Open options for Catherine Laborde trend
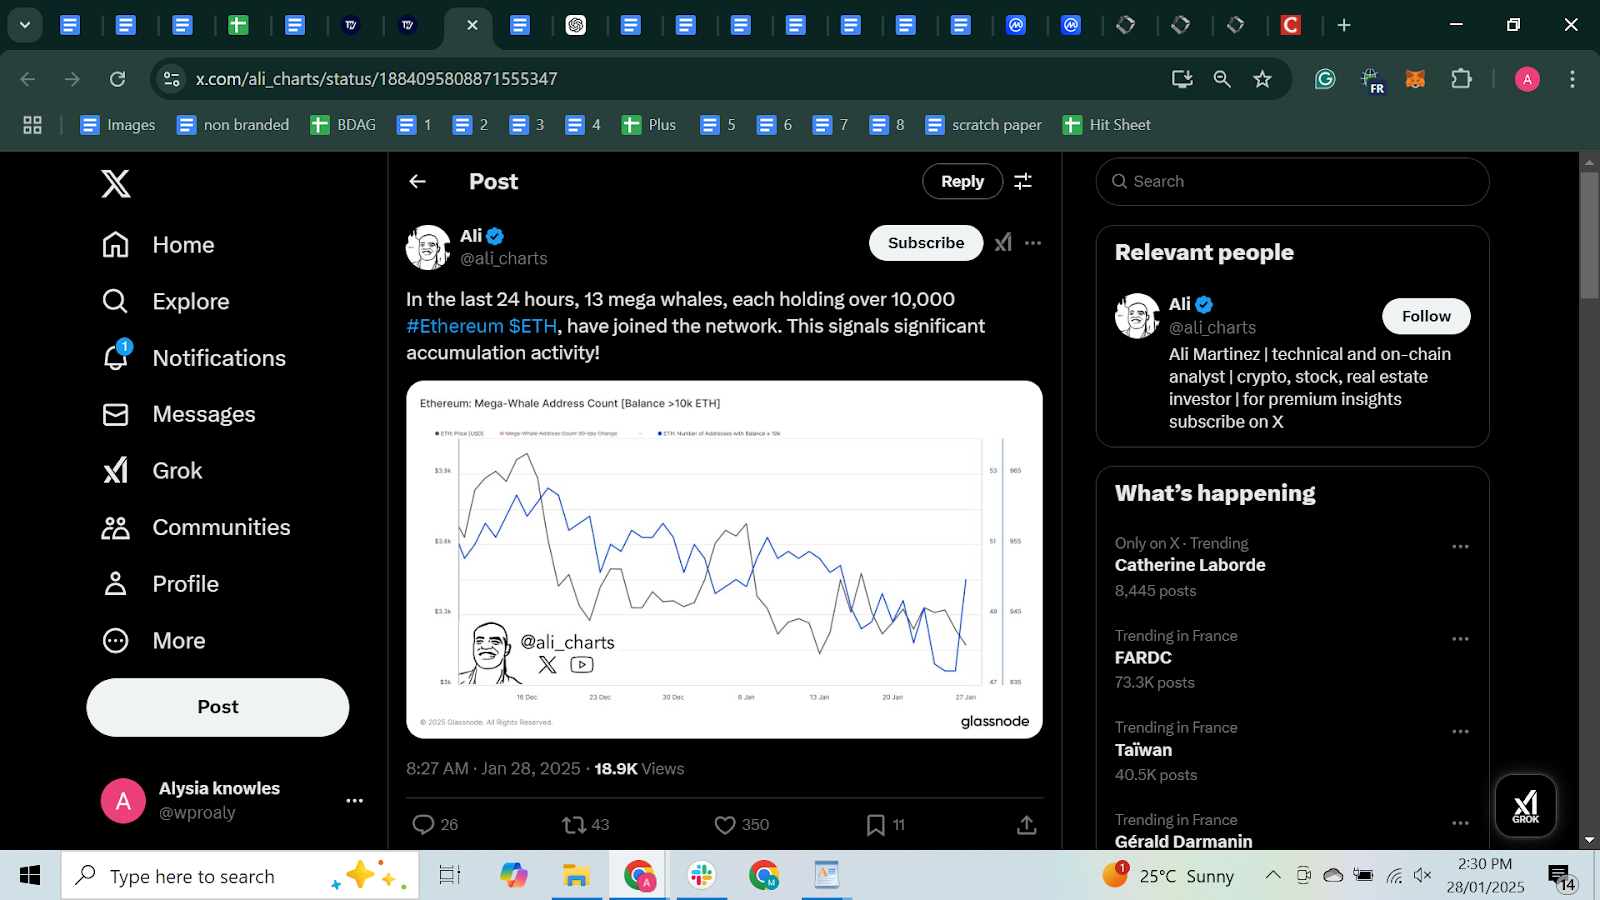Viewport: 1600px width, 900px height. (1460, 547)
